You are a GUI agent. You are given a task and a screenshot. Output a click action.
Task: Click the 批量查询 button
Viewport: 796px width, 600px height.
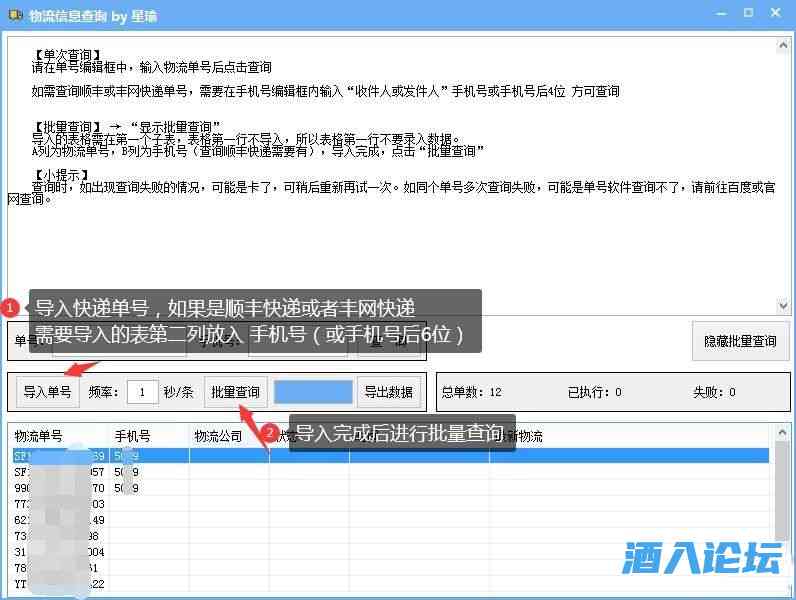click(236, 392)
